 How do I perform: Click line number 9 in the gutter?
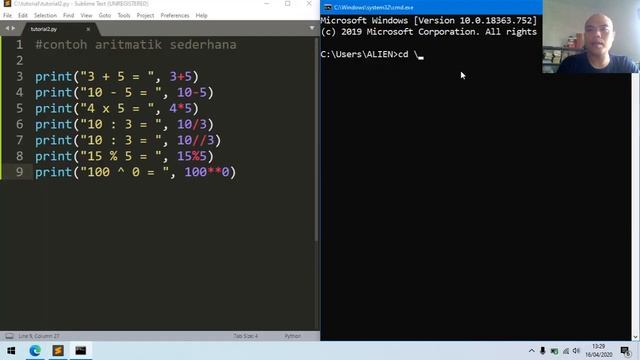click(20, 172)
